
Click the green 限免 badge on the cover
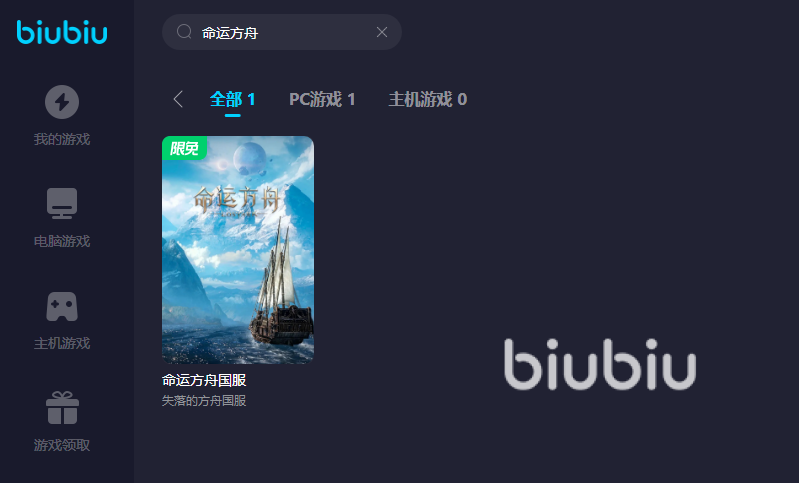[184, 148]
